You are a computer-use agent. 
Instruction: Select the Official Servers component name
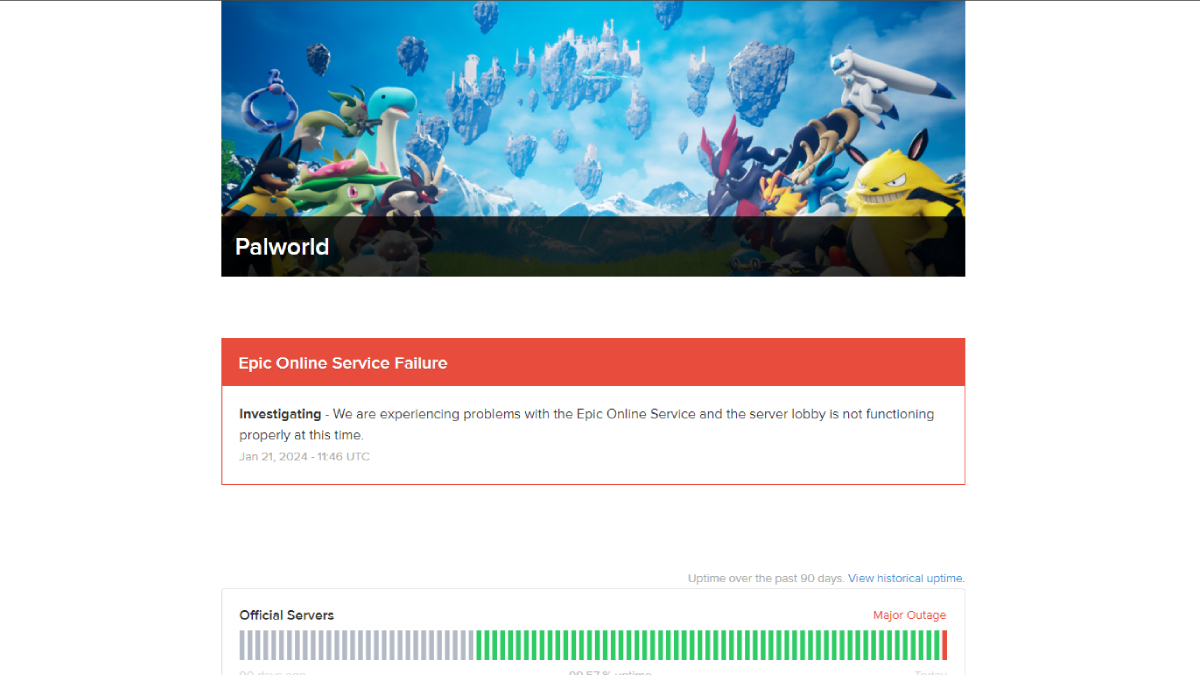click(286, 615)
